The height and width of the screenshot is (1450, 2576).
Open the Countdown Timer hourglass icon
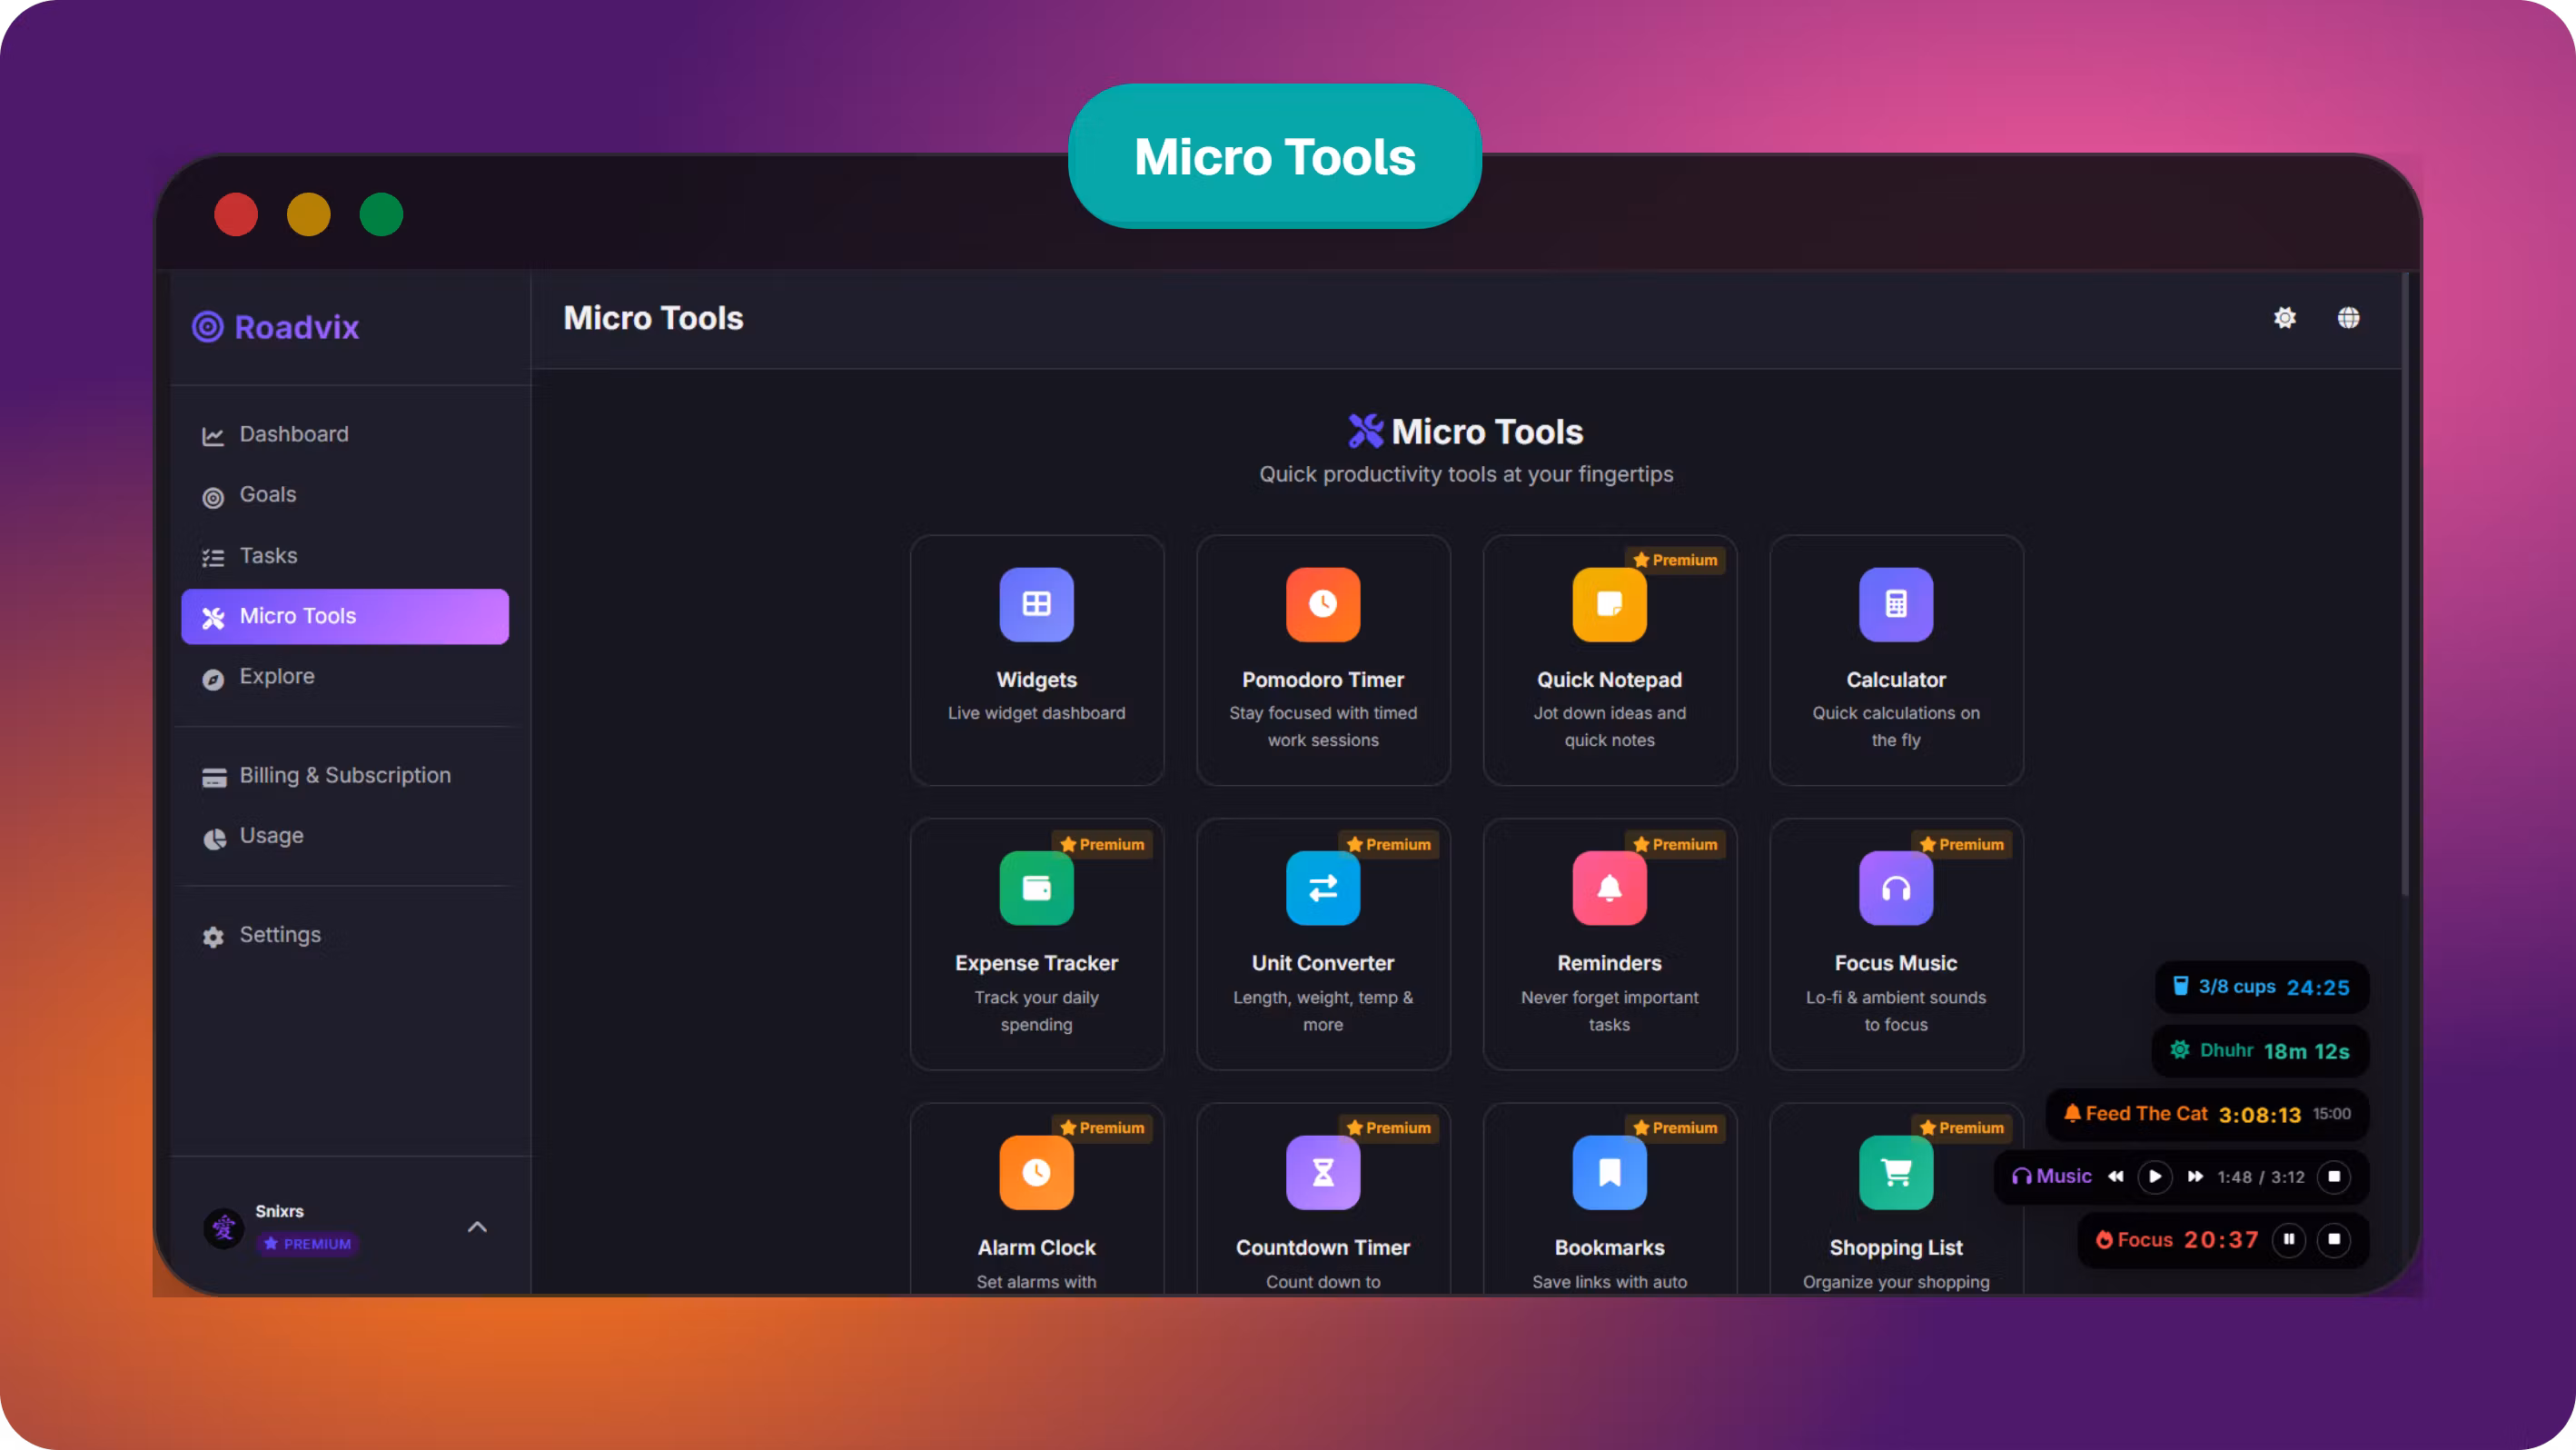[x=1323, y=1172]
